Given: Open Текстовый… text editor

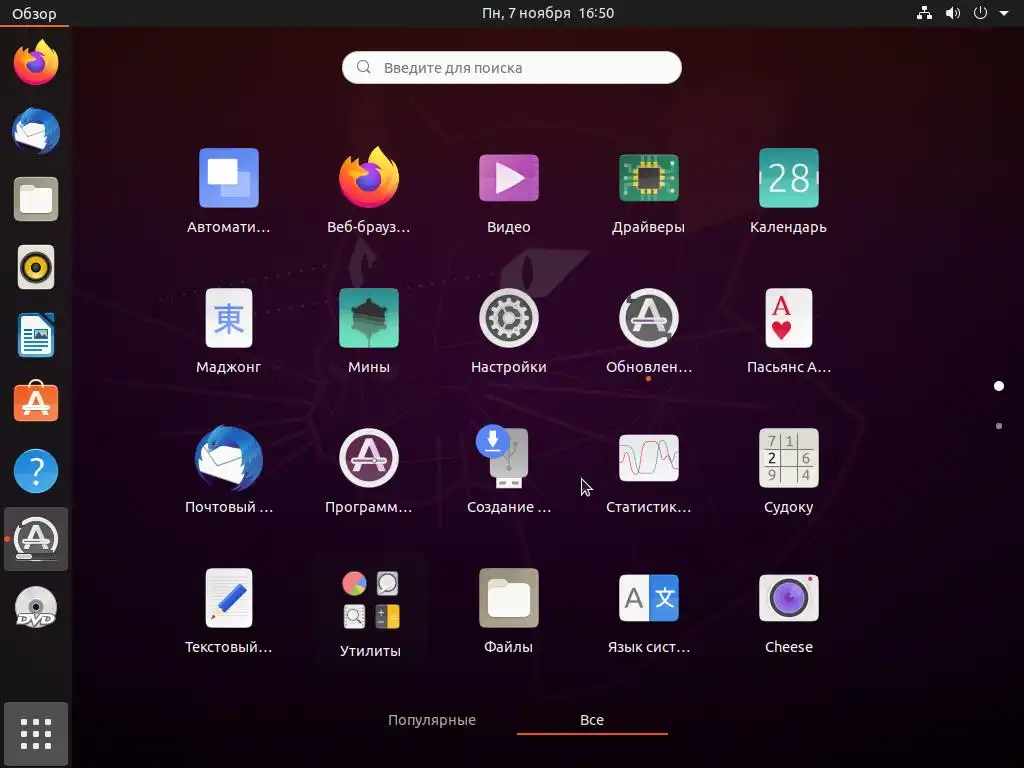Looking at the screenshot, I should (x=229, y=598).
